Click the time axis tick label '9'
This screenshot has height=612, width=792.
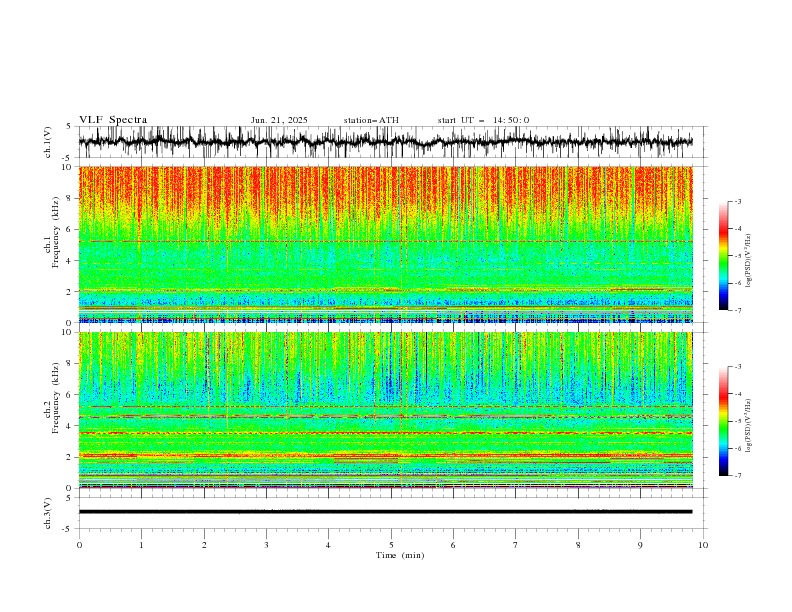point(640,545)
